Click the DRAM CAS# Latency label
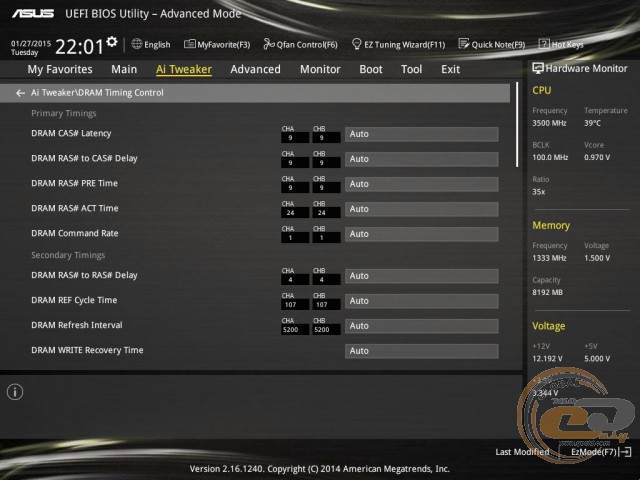This screenshot has width=640, height=480. pos(71,133)
